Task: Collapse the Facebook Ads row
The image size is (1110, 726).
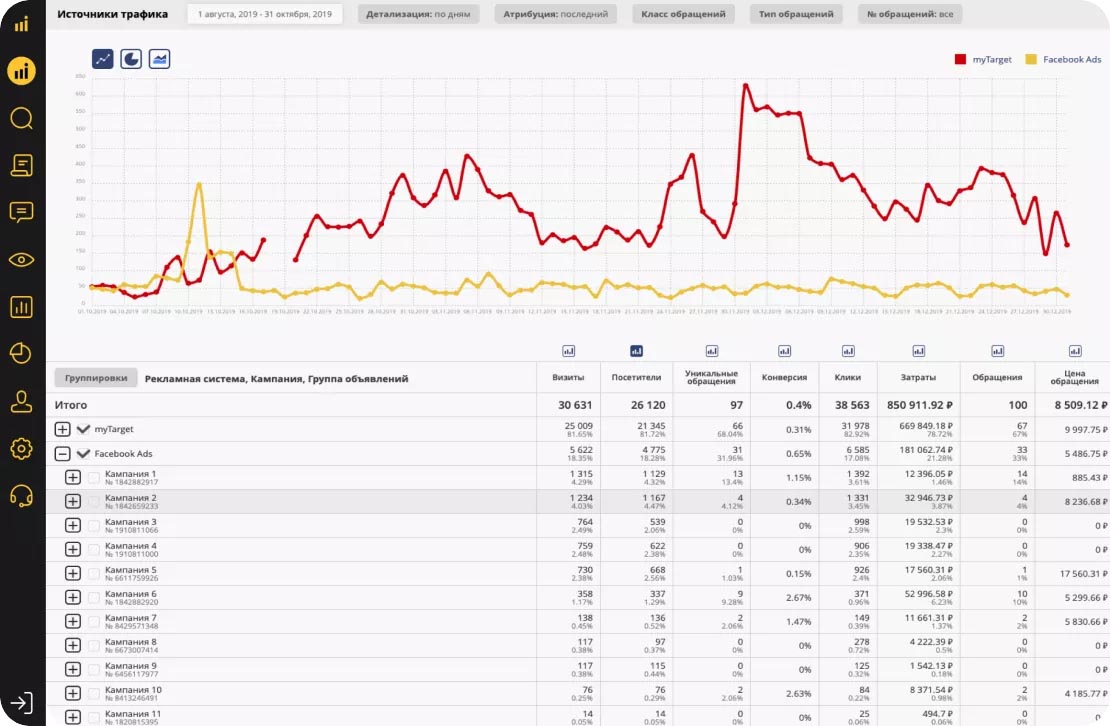Action: (x=62, y=454)
